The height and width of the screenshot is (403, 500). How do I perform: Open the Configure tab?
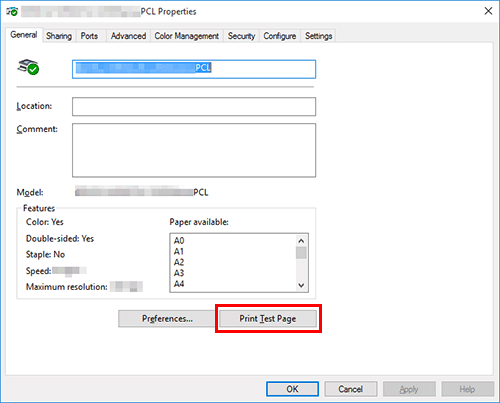280,36
